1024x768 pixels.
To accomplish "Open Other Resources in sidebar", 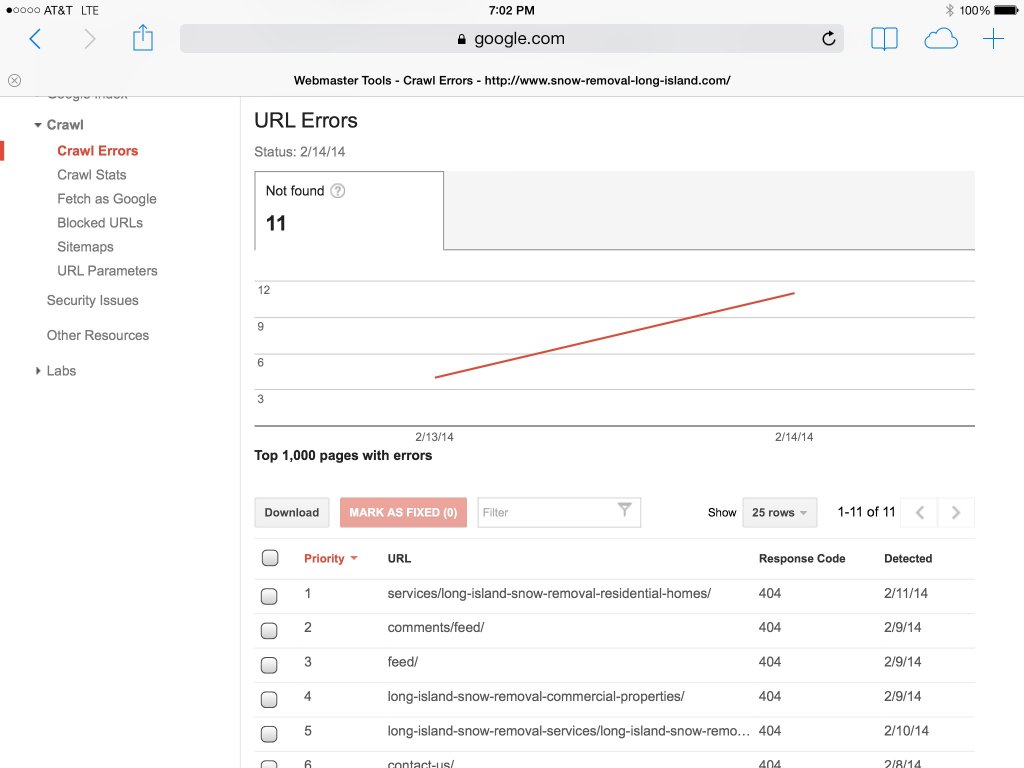I will pyautogui.click(x=98, y=335).
